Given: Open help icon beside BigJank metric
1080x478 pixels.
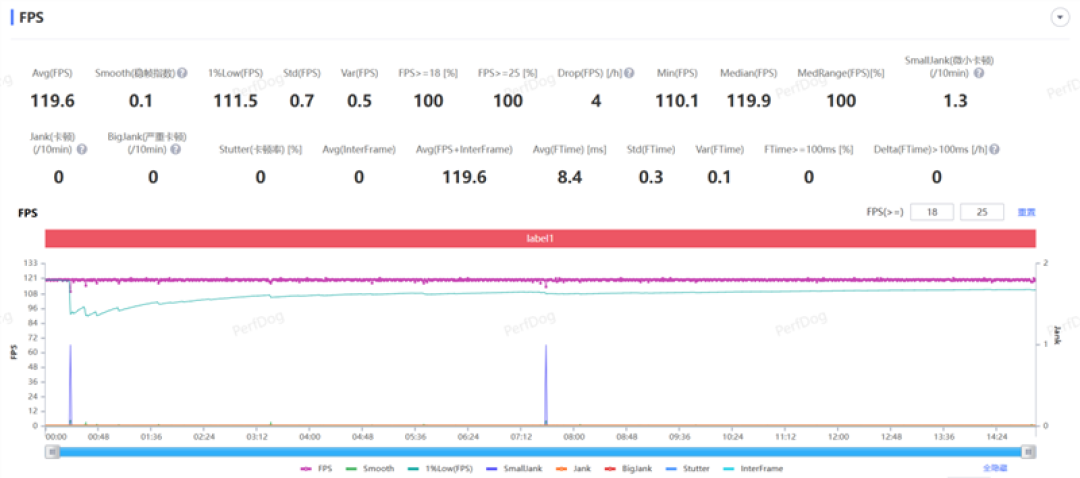Looking at the screenshot, I should click(176, 149).
